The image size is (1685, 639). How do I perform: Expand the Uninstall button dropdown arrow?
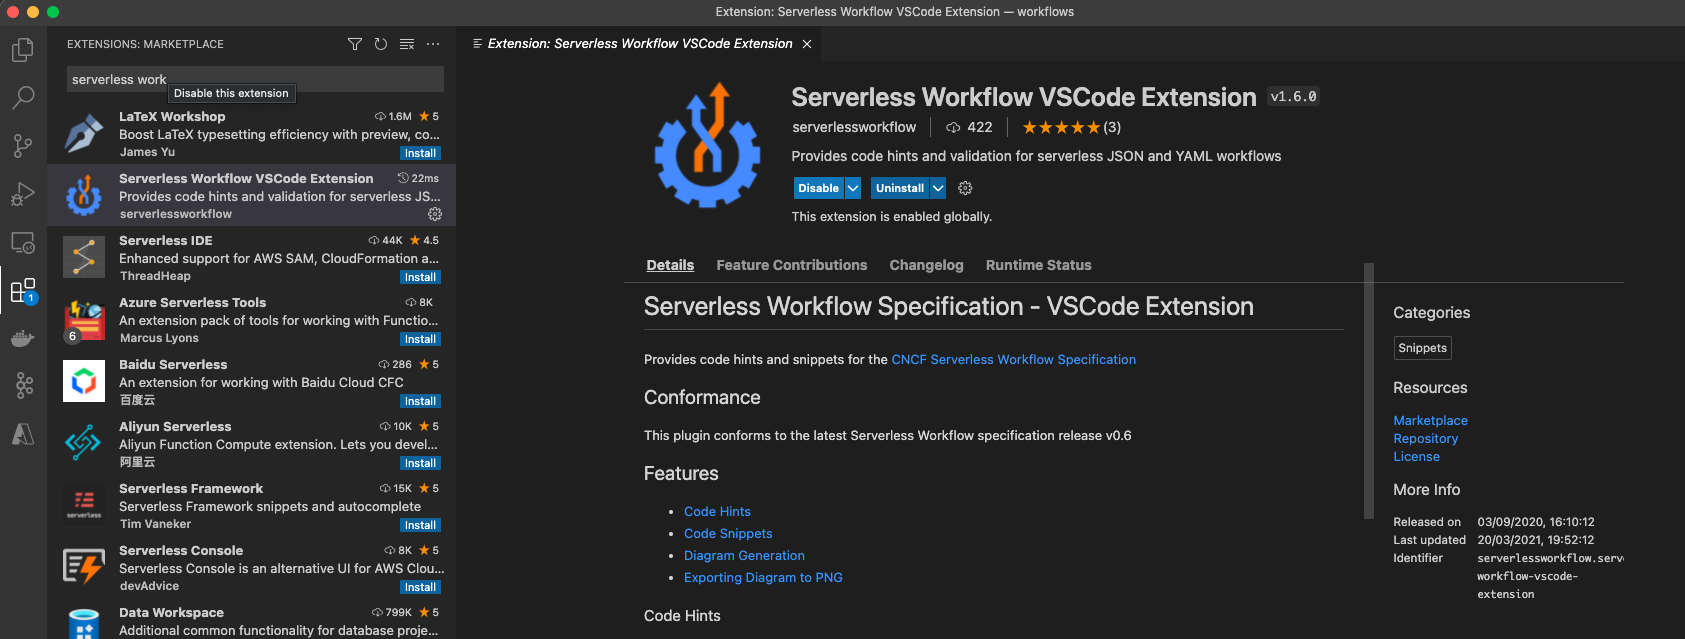point(938,188)
